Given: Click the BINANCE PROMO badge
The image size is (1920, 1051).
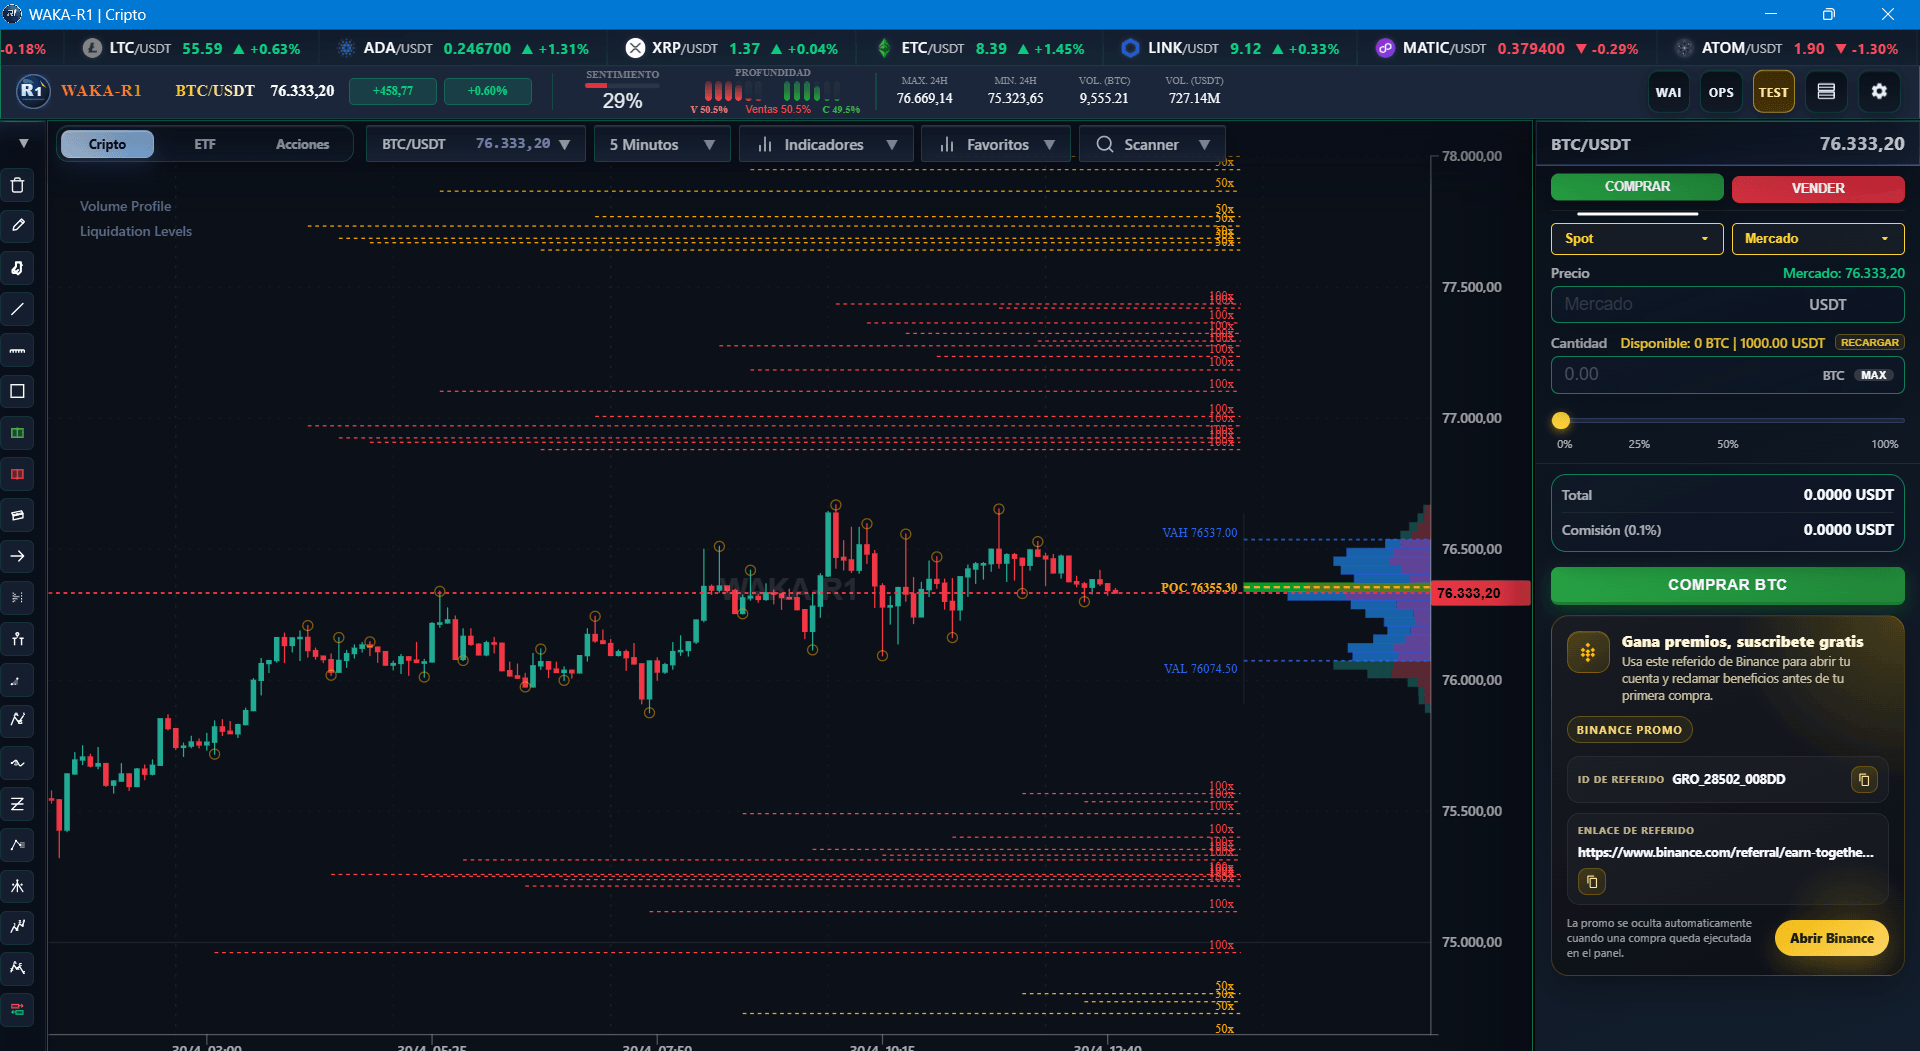Looking at the screenshot, I should (1629, 730).
